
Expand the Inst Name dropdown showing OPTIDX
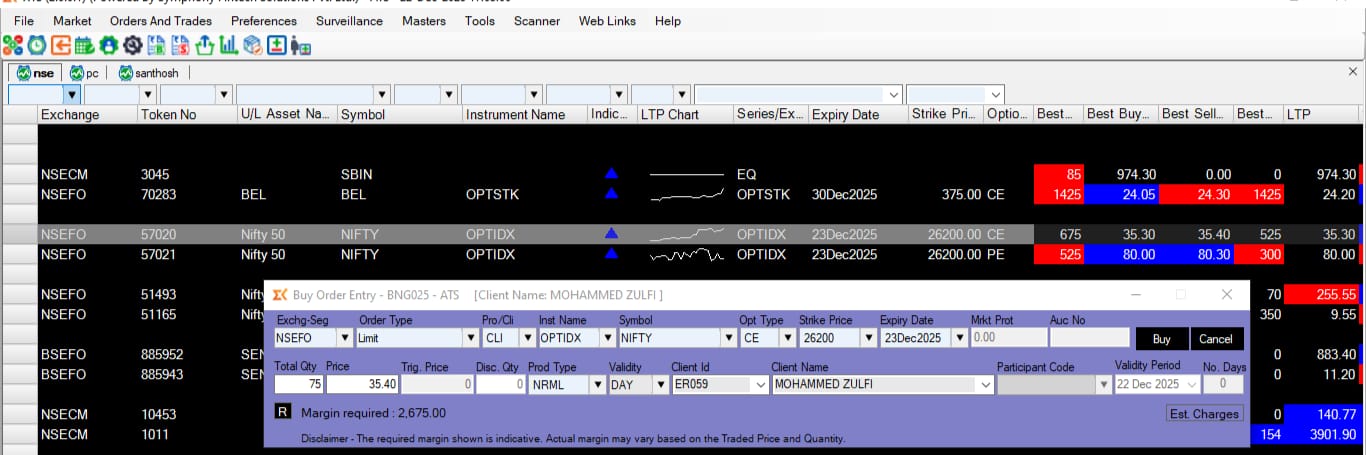coord(606,338)
